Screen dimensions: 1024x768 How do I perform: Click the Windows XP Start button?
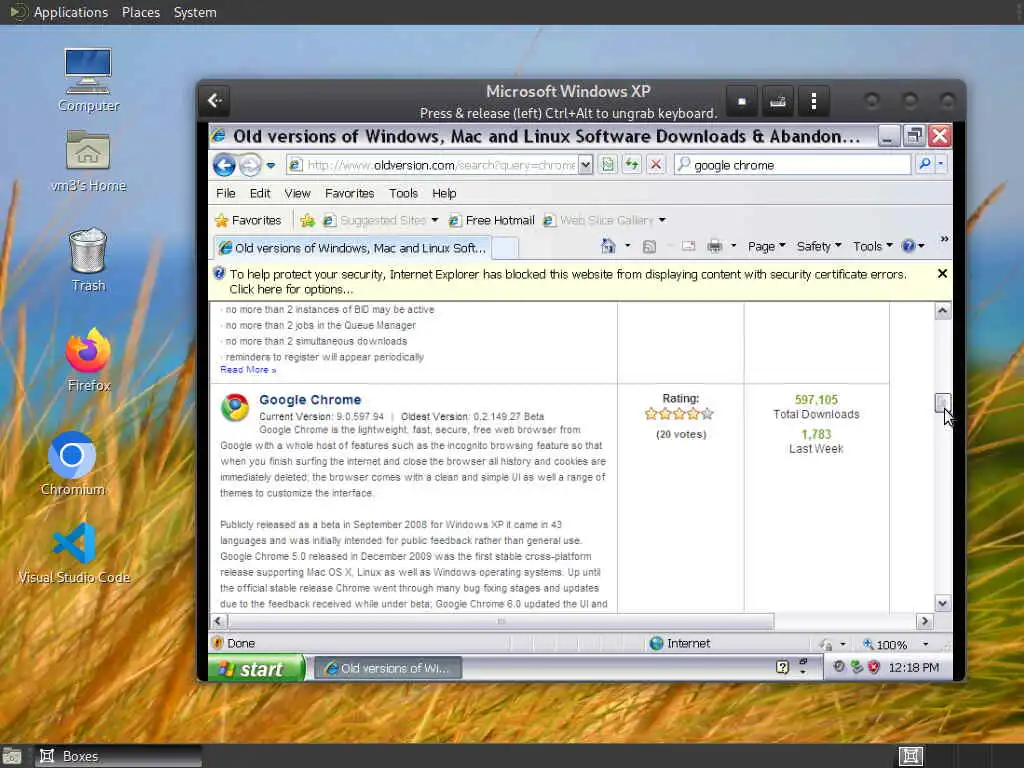coord(257,668)
